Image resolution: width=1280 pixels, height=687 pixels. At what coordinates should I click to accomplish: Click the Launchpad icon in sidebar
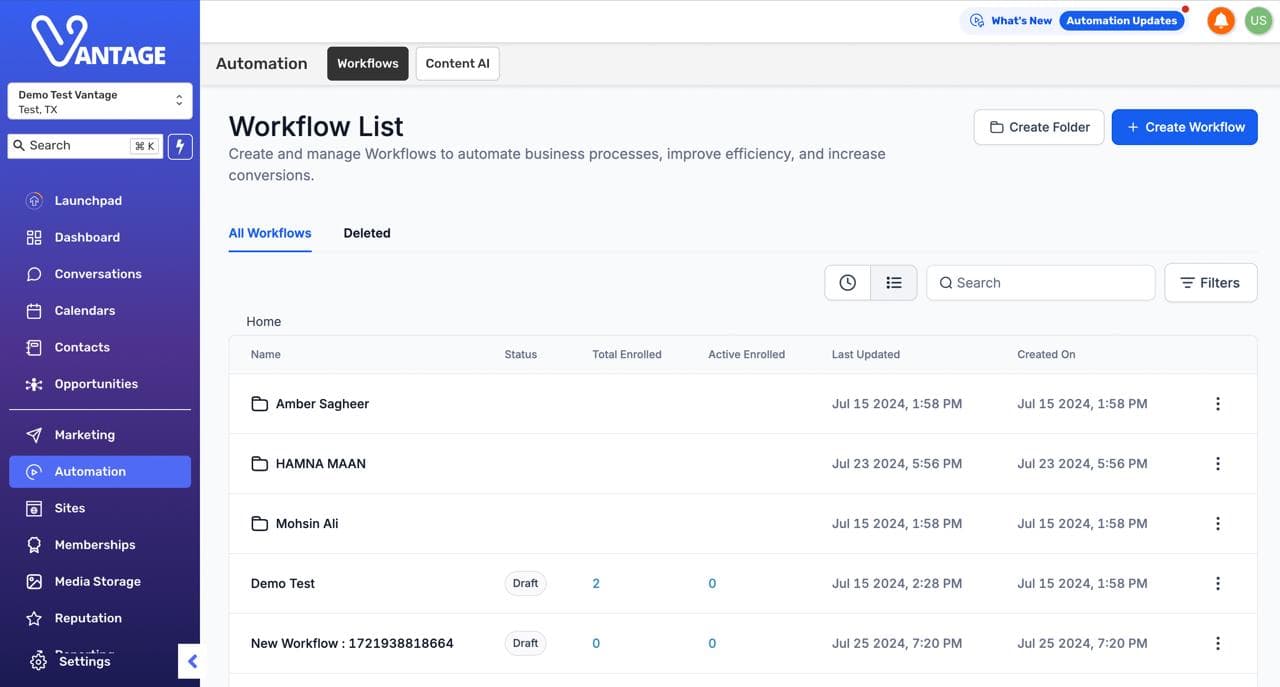click(34, 201)
